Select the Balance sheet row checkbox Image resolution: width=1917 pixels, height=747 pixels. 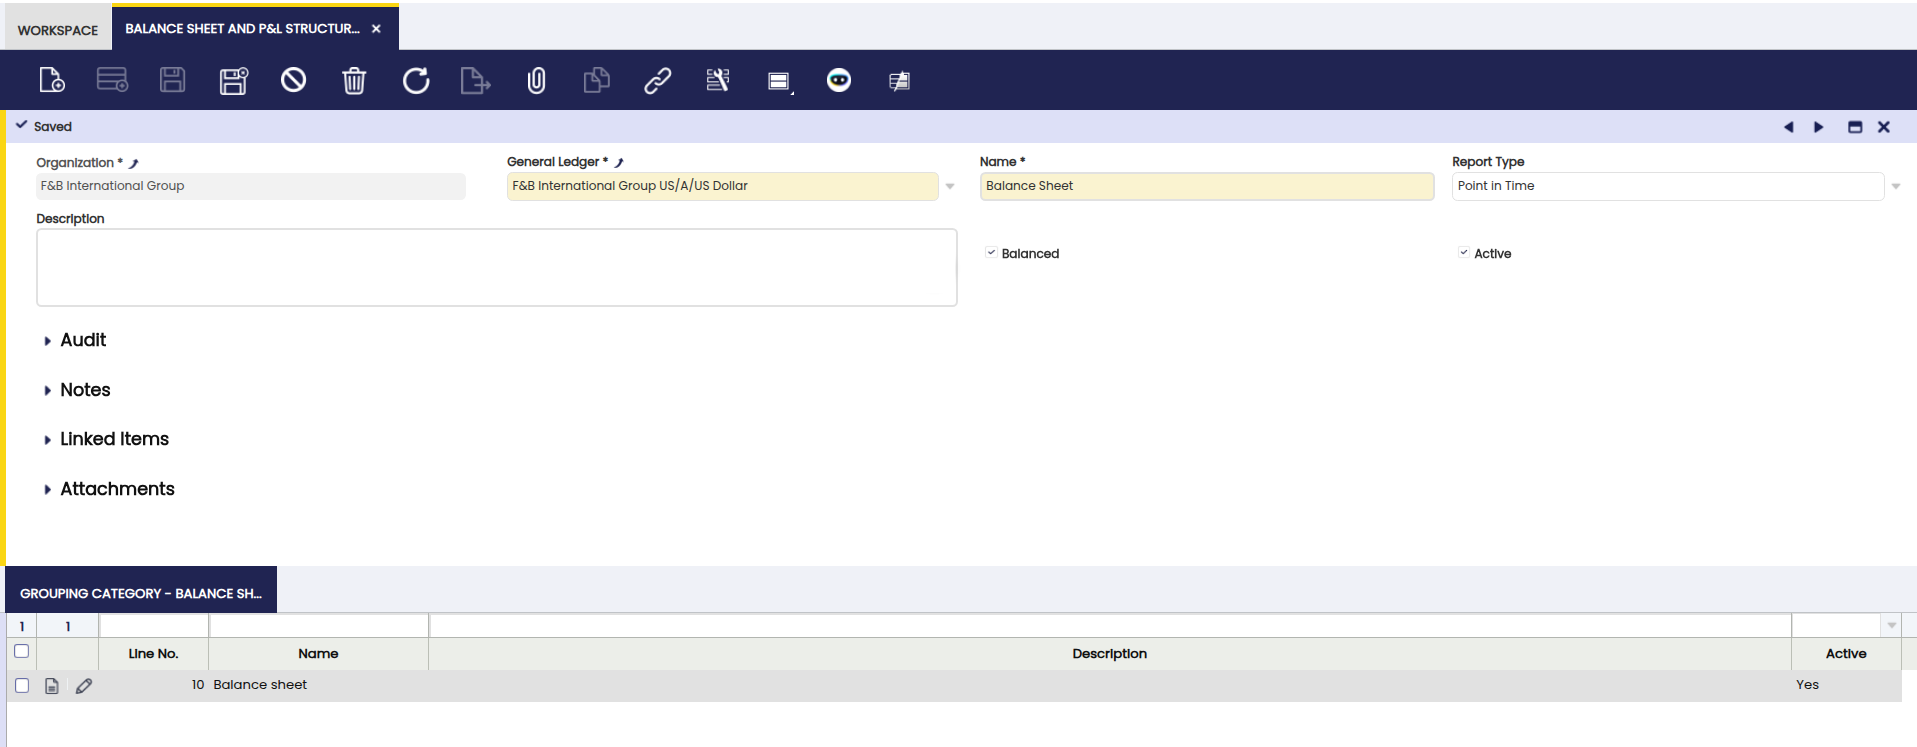(22, 686)
